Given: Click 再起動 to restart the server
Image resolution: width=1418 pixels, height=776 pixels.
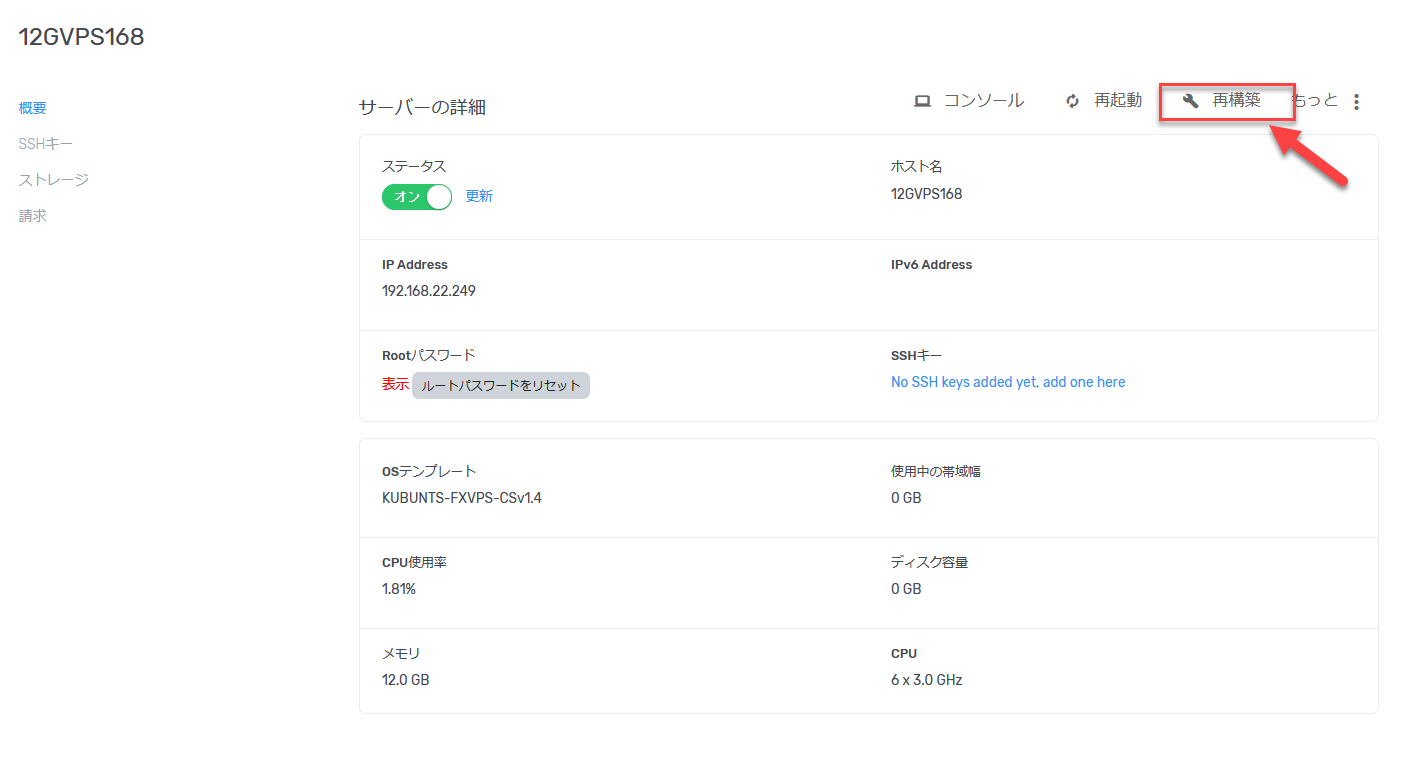Looking at the screenshot, I should pos(1121,100).
